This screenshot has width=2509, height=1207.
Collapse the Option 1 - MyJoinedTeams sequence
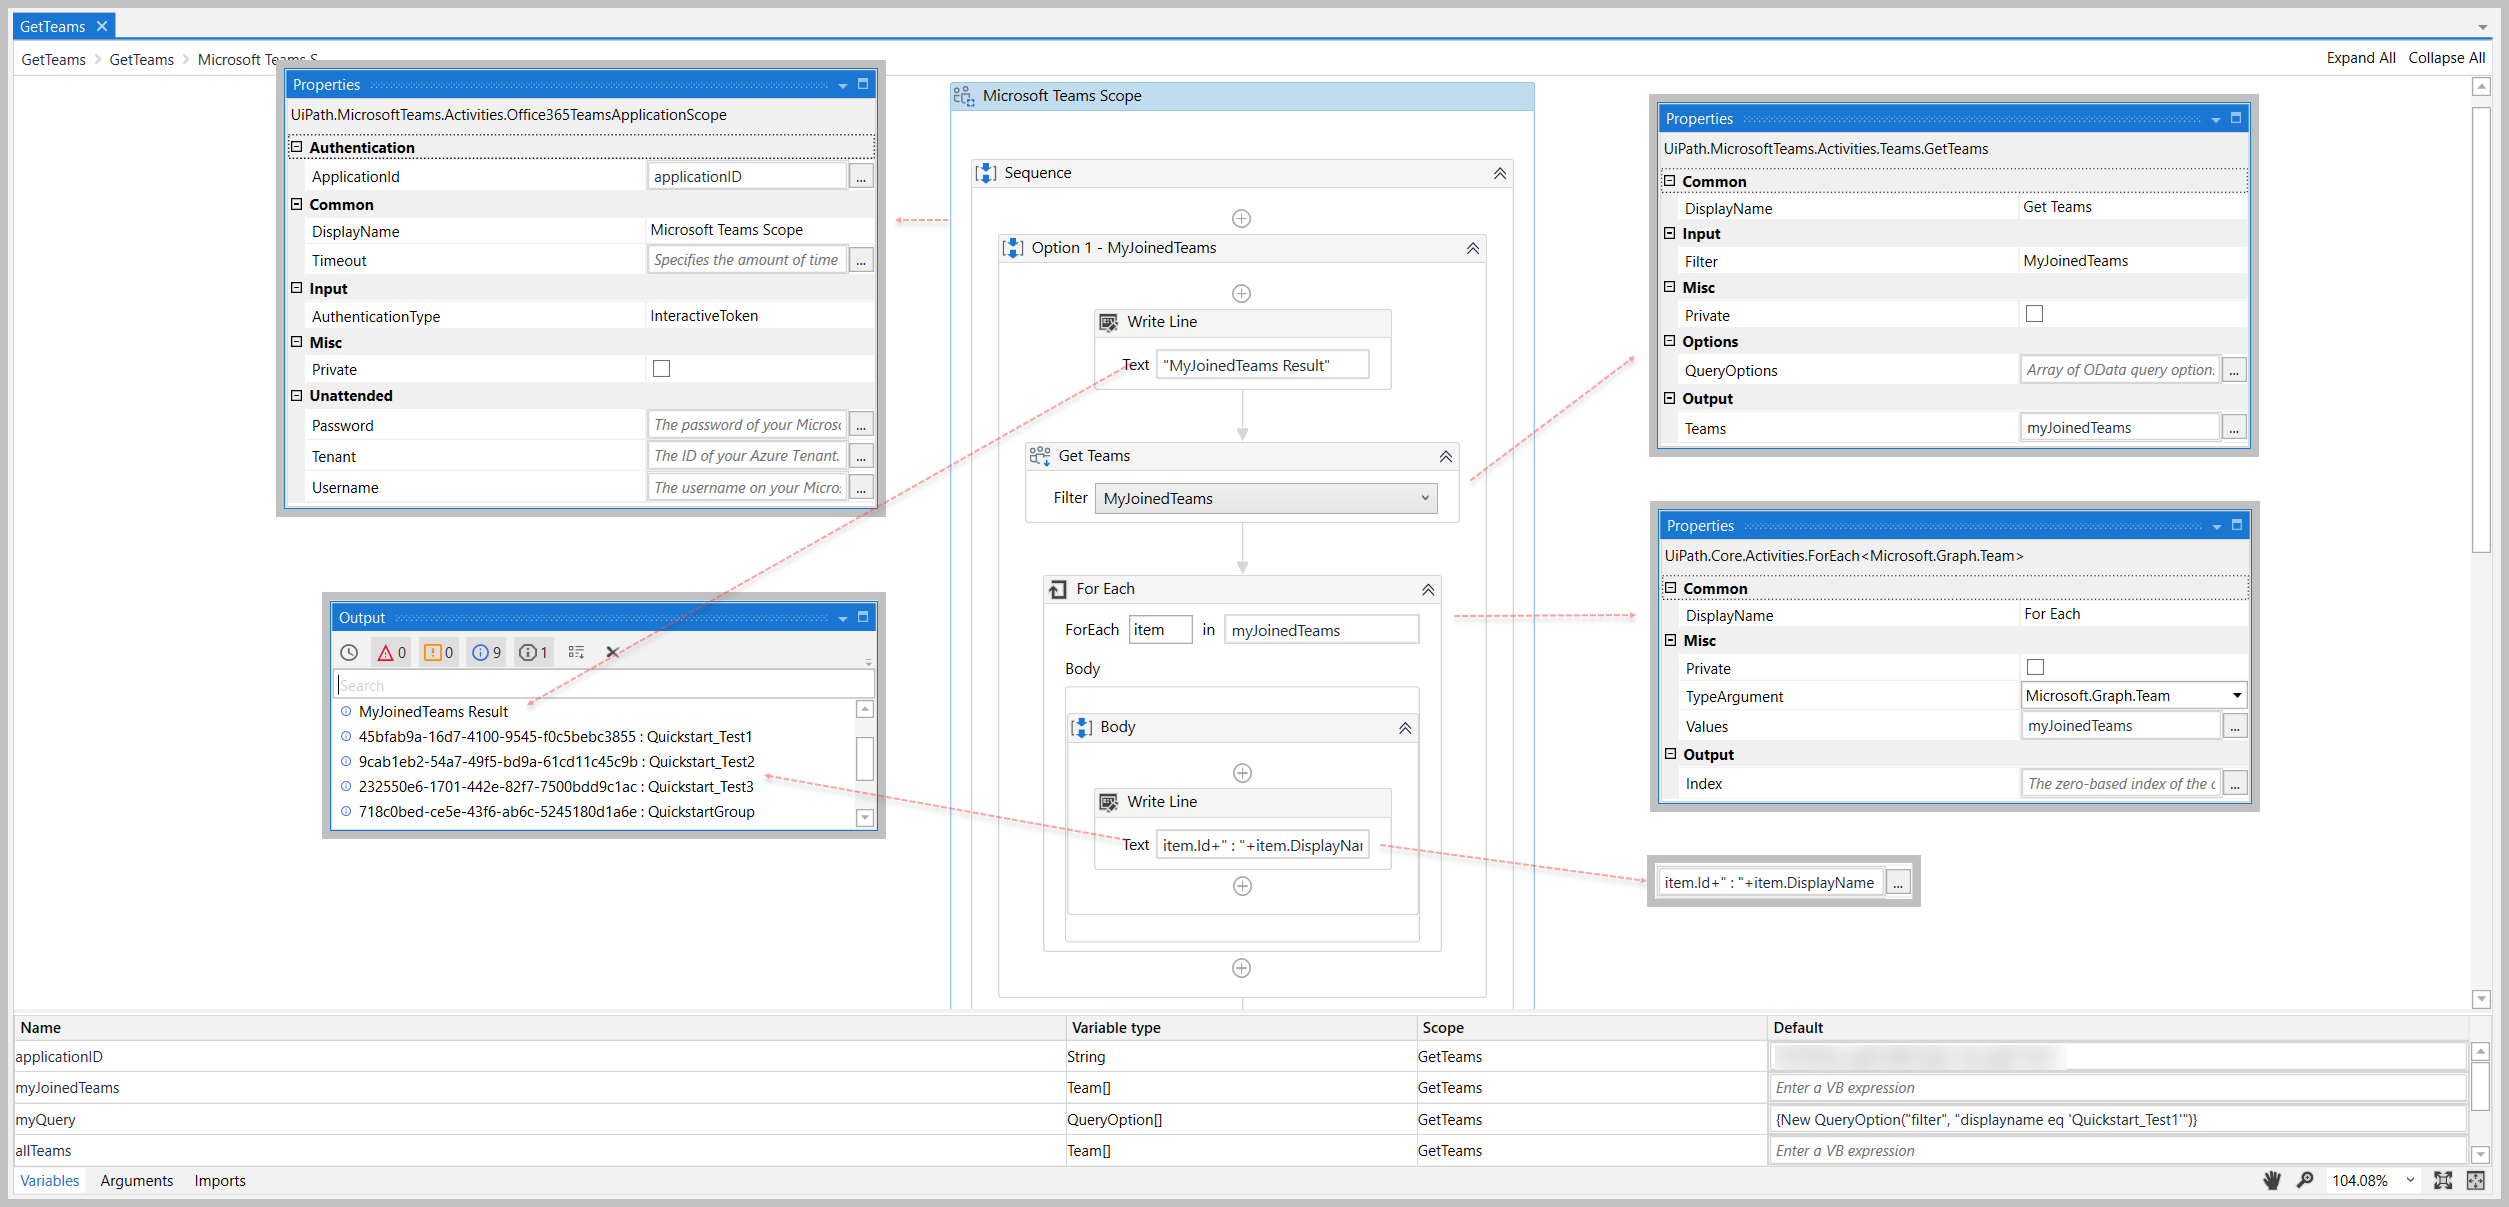tap(1472, 249)
